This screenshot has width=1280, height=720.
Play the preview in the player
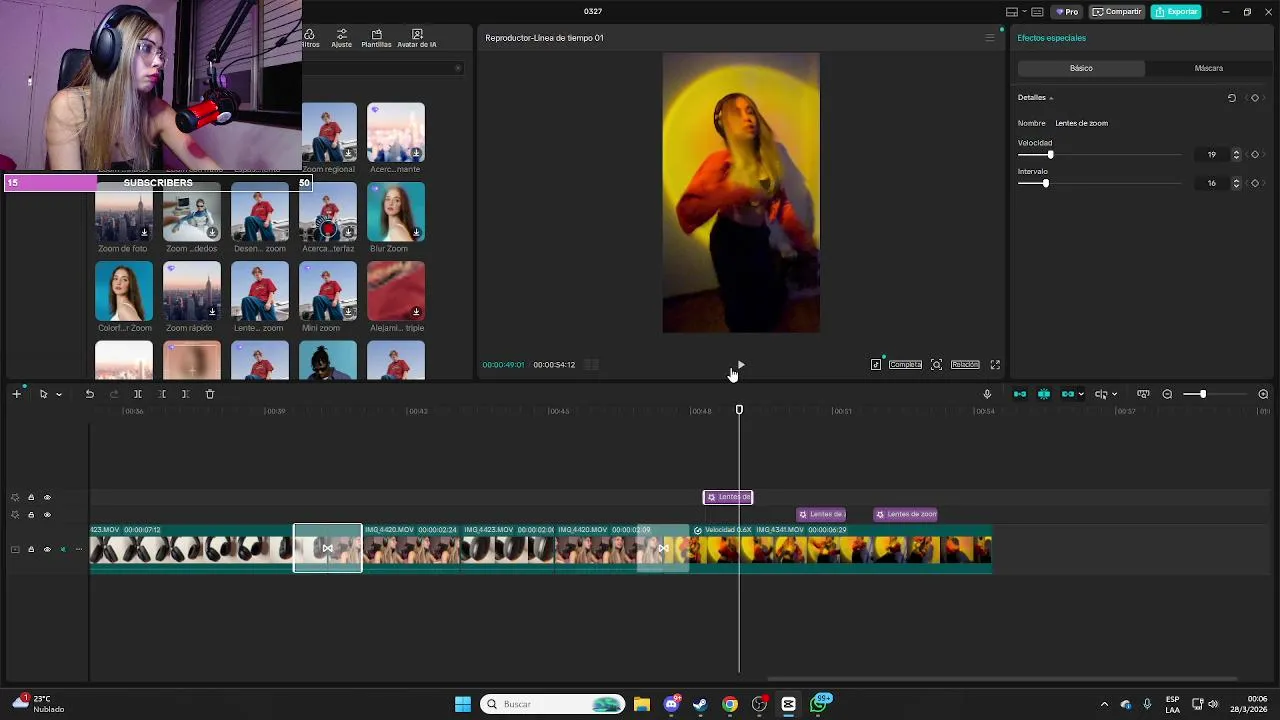[740, 365]
